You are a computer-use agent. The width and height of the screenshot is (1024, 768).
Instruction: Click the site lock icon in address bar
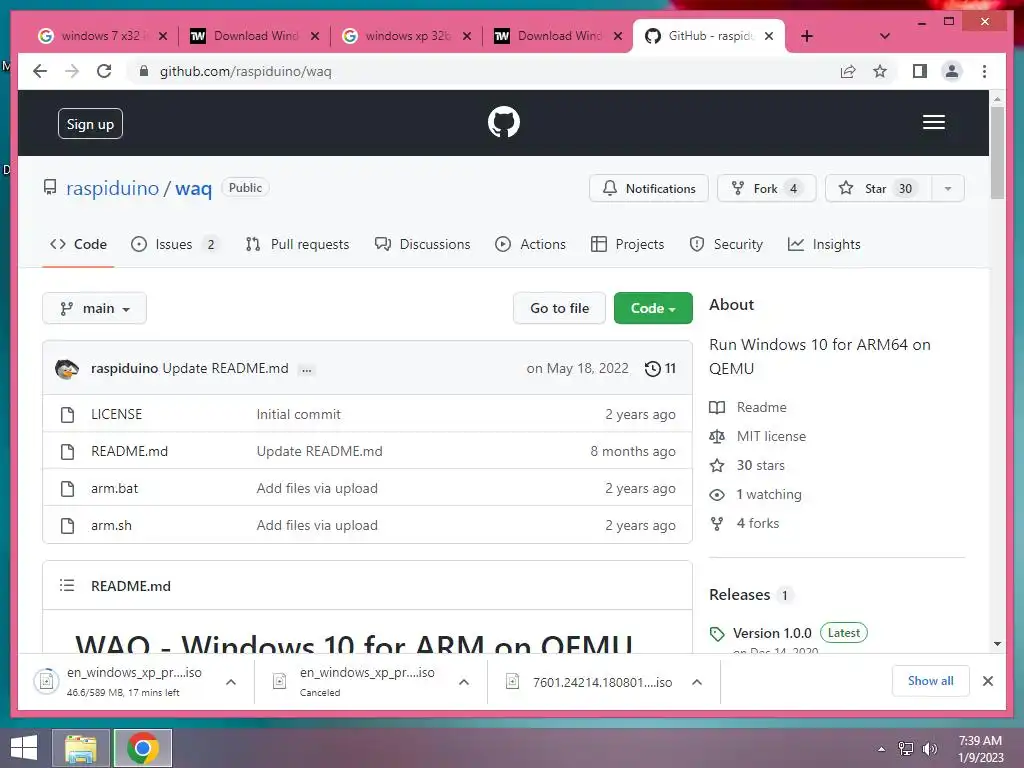point(144,71)
